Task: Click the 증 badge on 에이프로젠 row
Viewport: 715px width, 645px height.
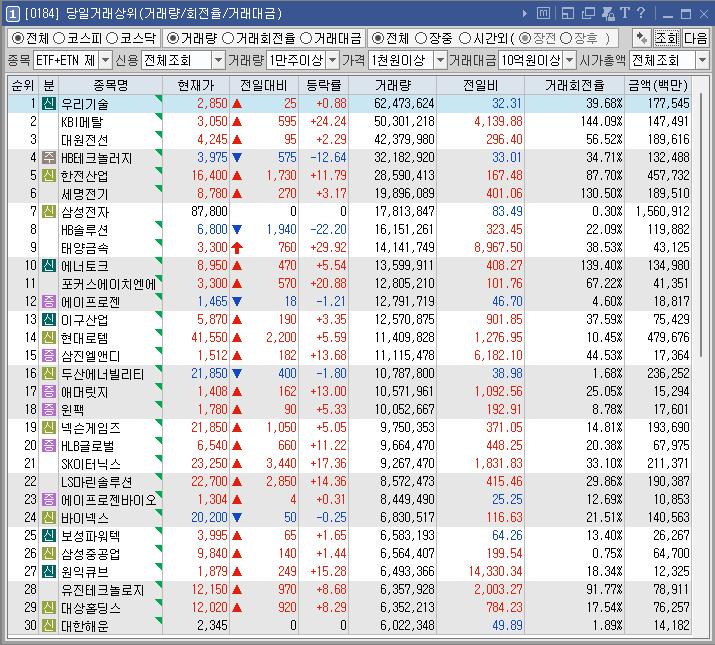Action: [x=49, y=301]
